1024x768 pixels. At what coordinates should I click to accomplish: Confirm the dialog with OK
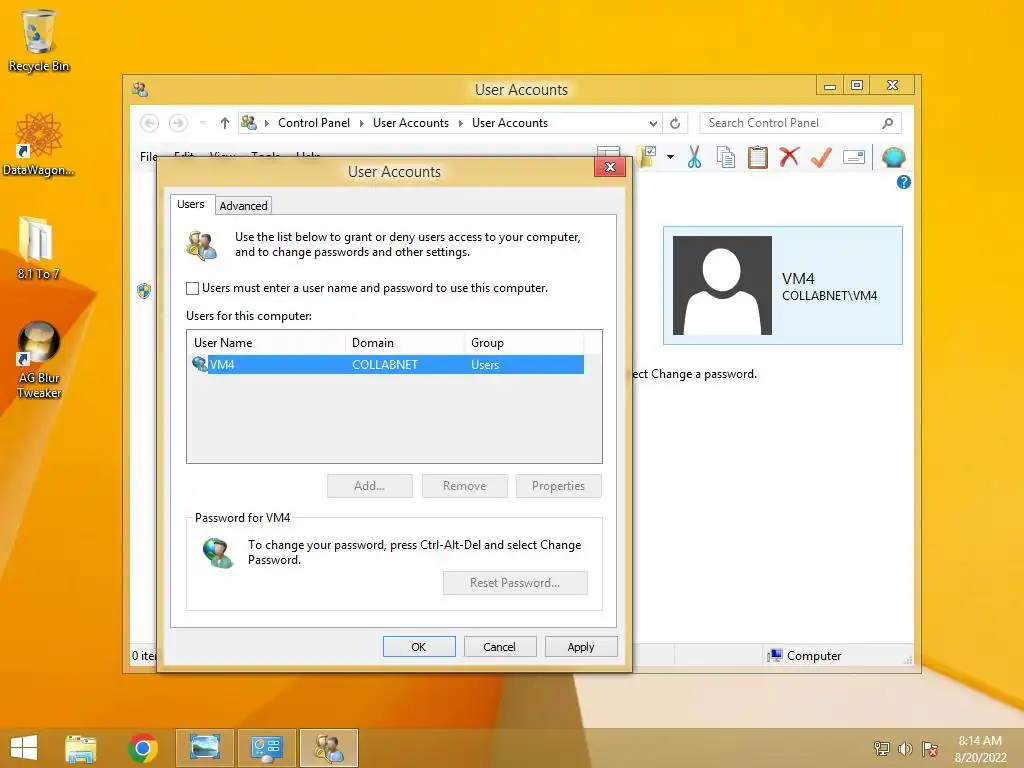point(419,647)
